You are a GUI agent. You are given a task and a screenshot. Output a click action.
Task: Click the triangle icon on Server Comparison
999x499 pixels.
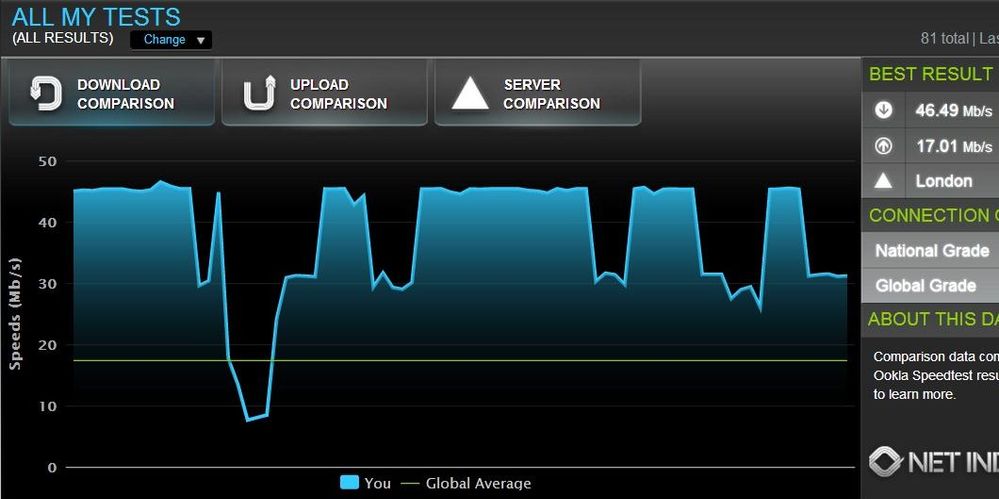[470, 94]
